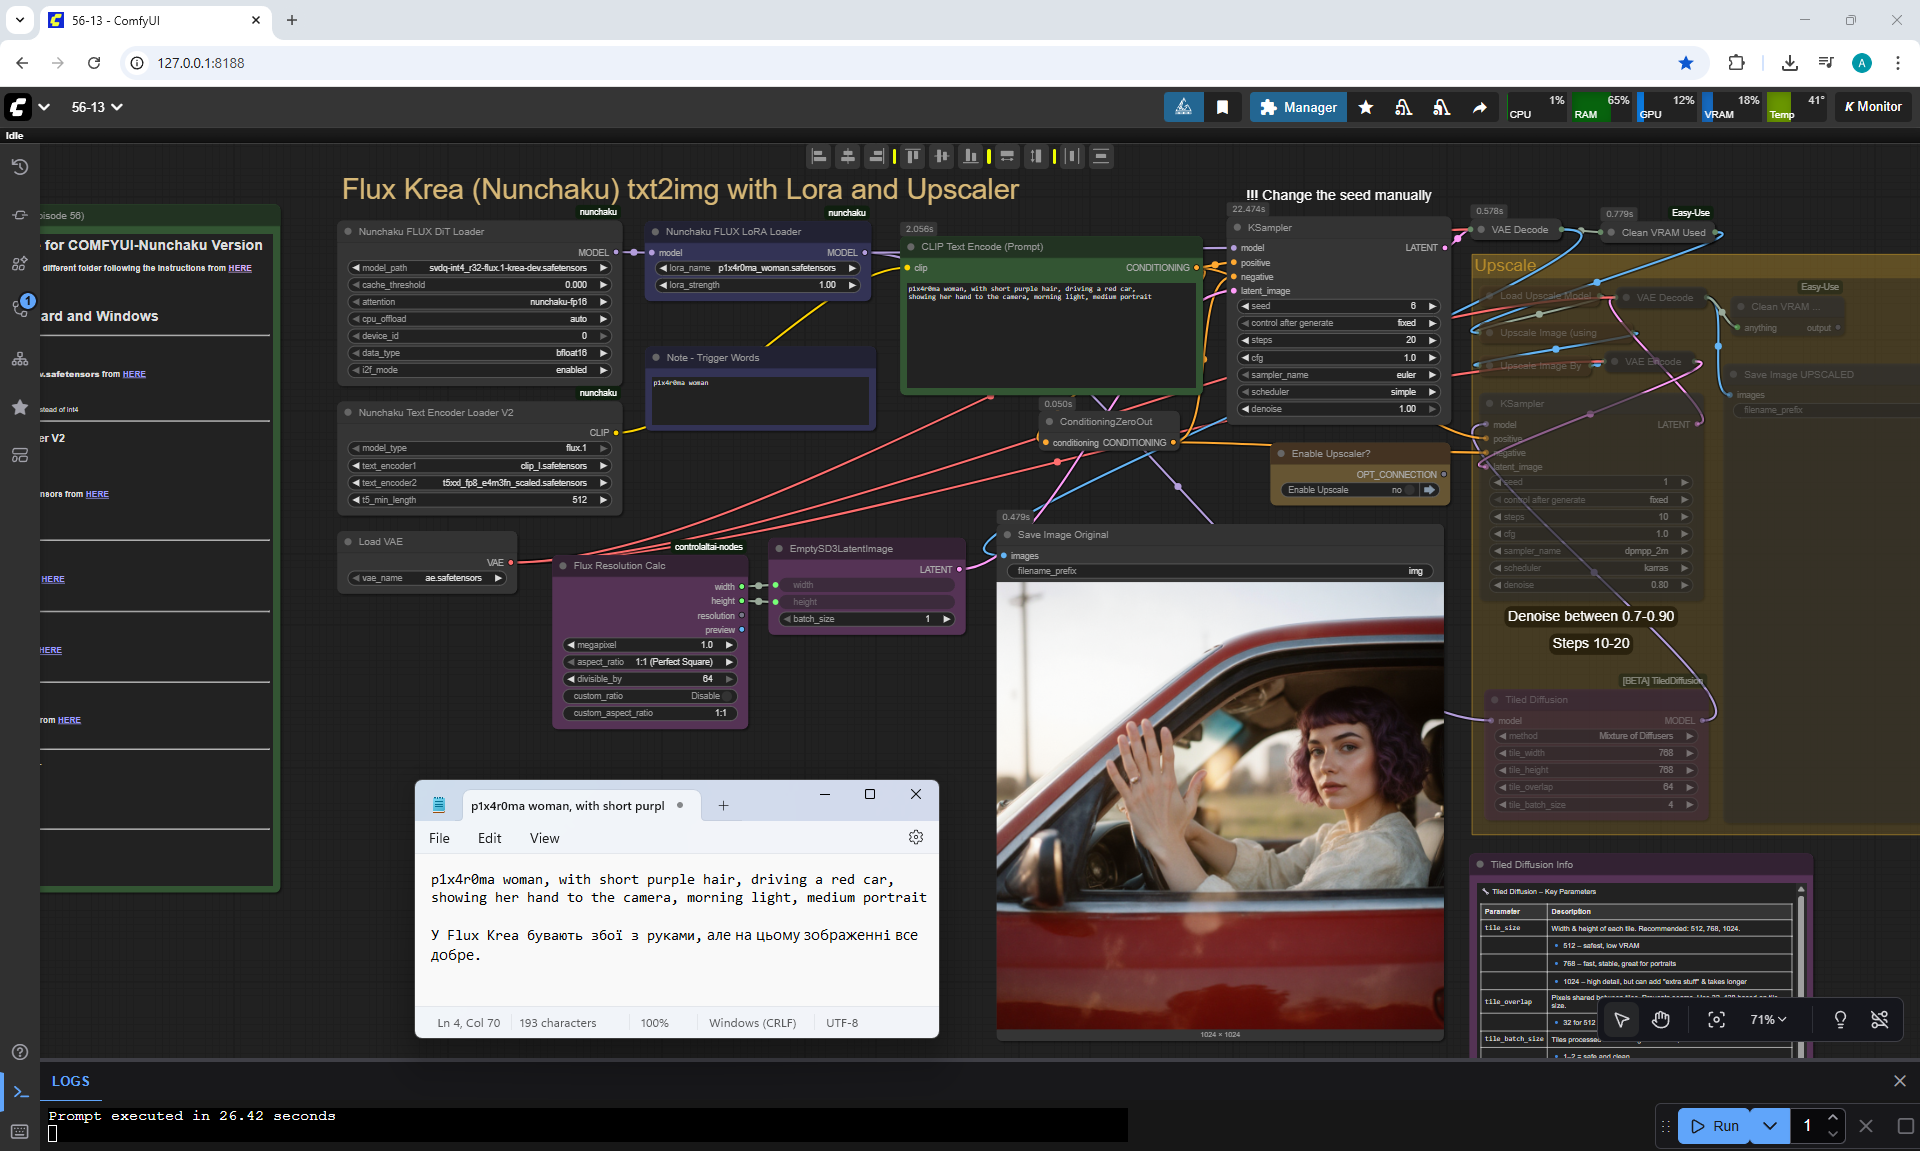Open the queue history sidebar icon
1920x1151 pixels.
click(x=20, y=167)
